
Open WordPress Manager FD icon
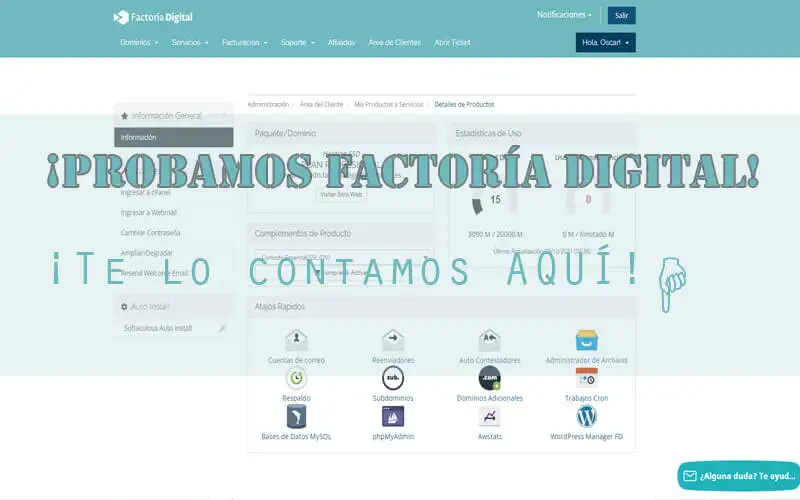click(587, 416)
